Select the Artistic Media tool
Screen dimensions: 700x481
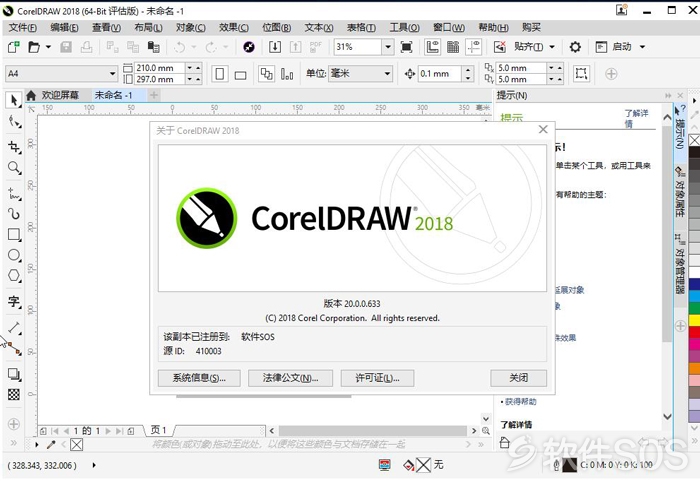click(14, 214)
